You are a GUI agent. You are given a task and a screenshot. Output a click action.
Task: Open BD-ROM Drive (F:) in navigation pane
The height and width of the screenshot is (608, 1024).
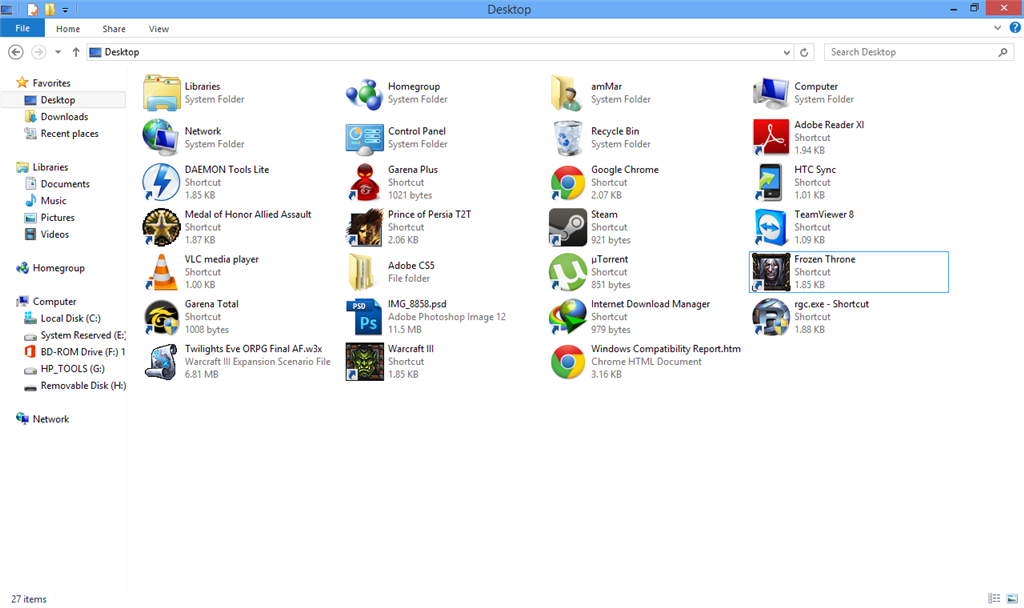point(82,352)
